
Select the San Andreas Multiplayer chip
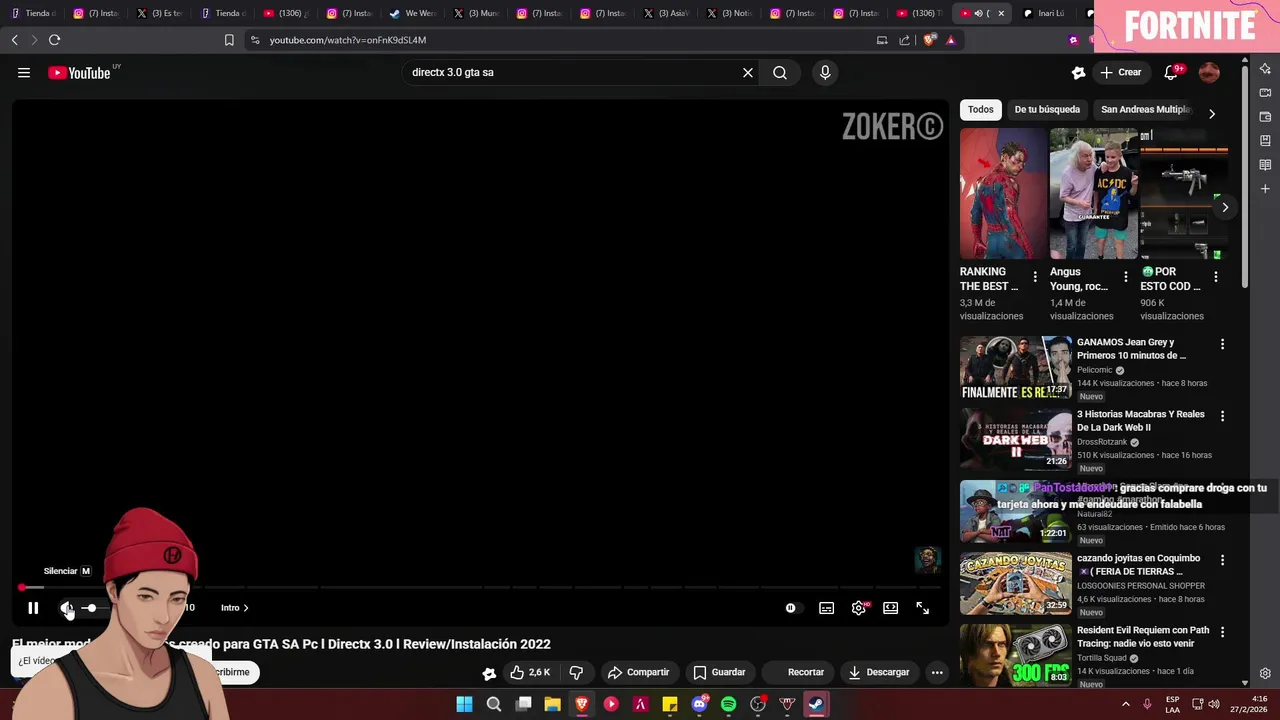pyautogui.click(x=1146, y=109)
